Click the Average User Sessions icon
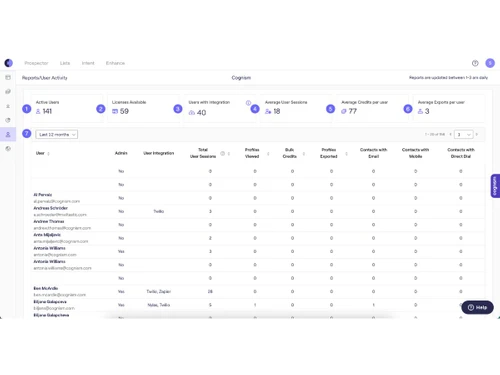500x375 pixels. (x=268, y=111)
